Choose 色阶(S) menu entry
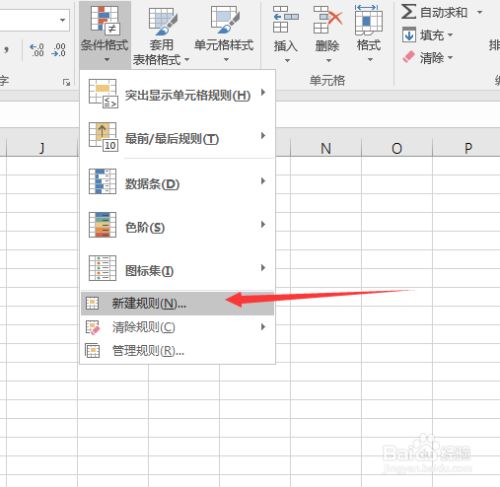This screenshot has height=487, width=500. [178, 225]
